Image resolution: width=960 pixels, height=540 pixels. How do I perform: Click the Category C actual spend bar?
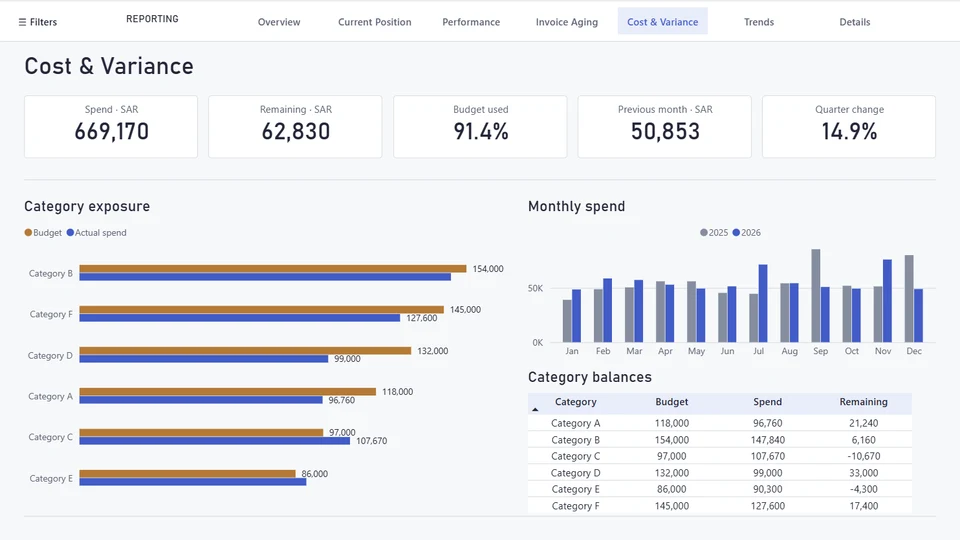tap(214, 441)
